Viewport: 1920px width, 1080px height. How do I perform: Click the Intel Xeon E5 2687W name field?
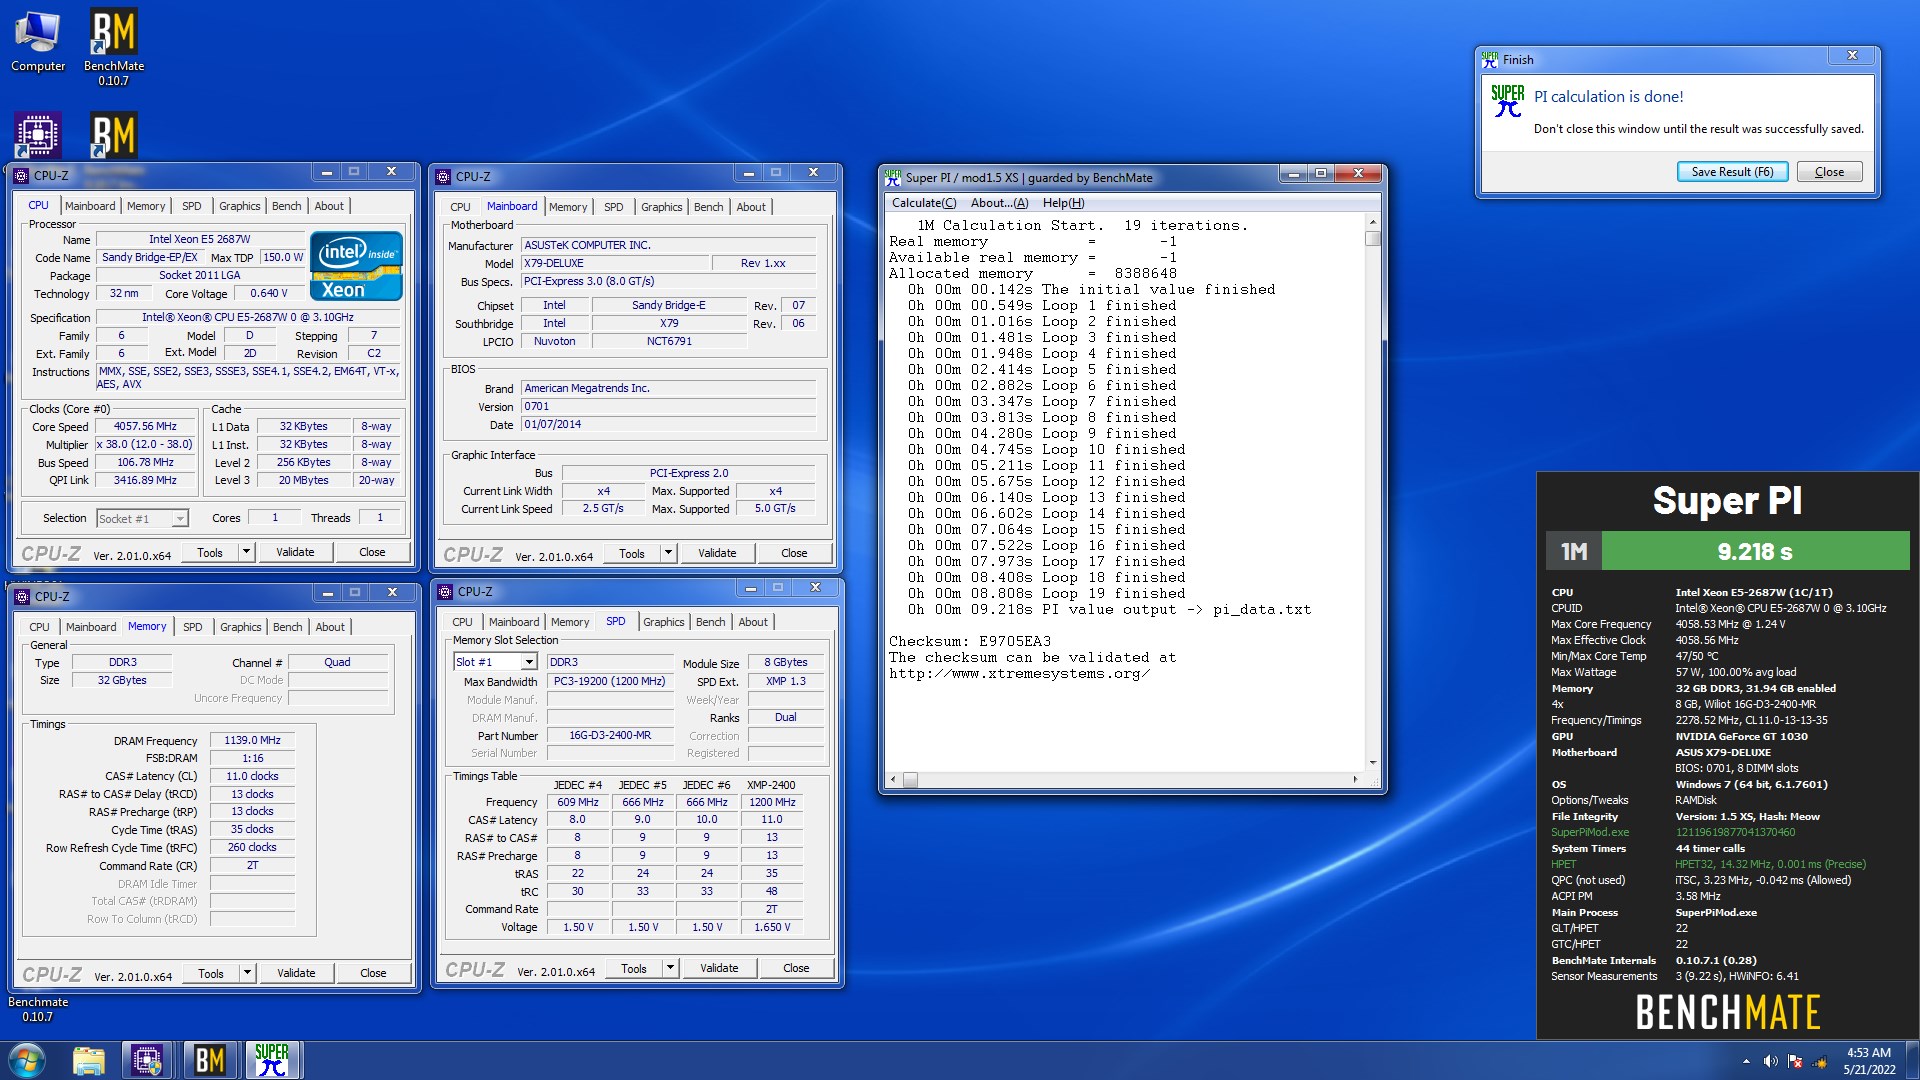click(x=200, y=239)
